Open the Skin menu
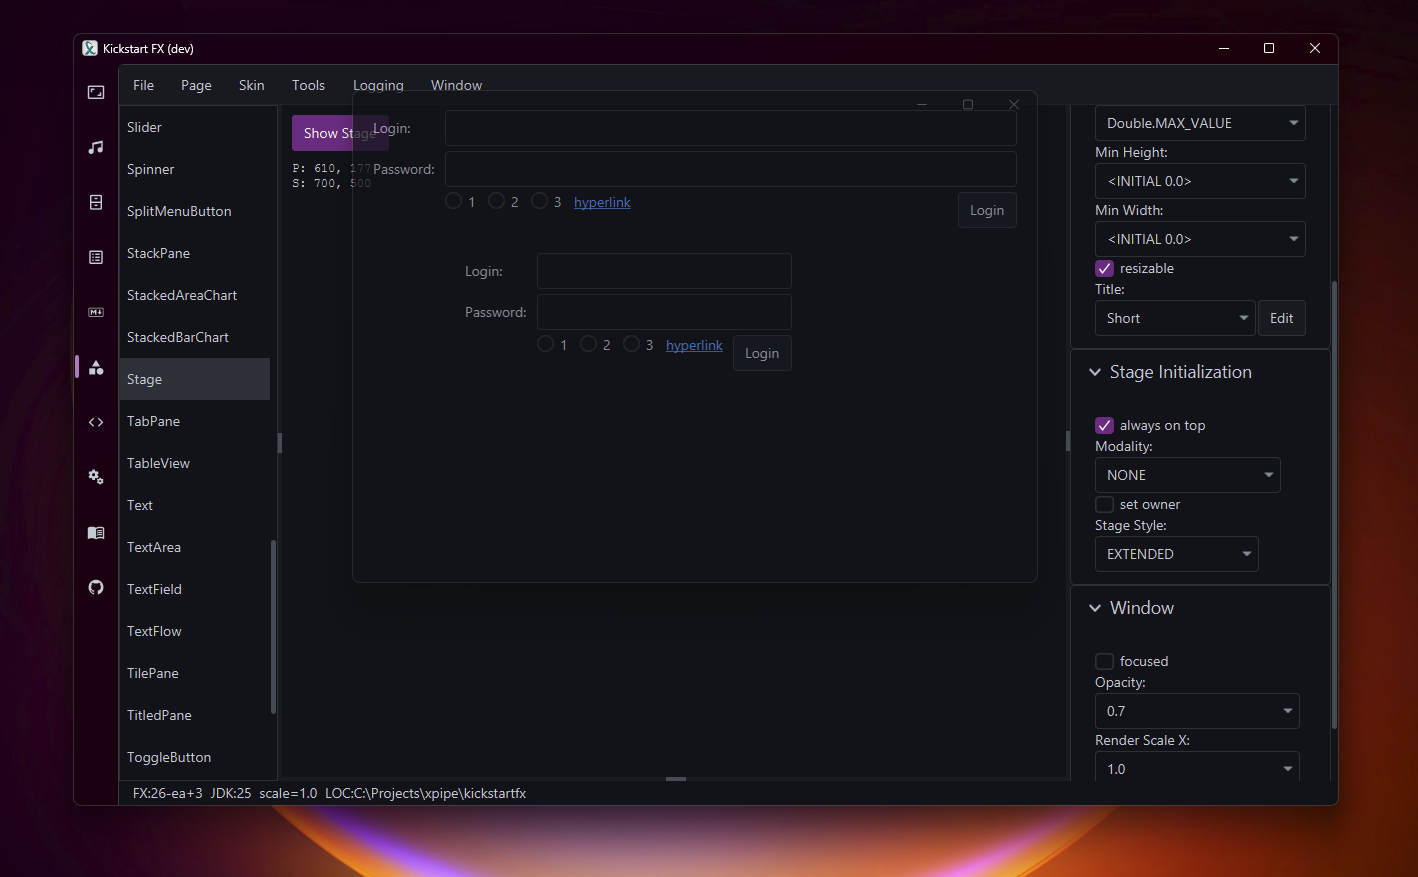 coord(251,86)
